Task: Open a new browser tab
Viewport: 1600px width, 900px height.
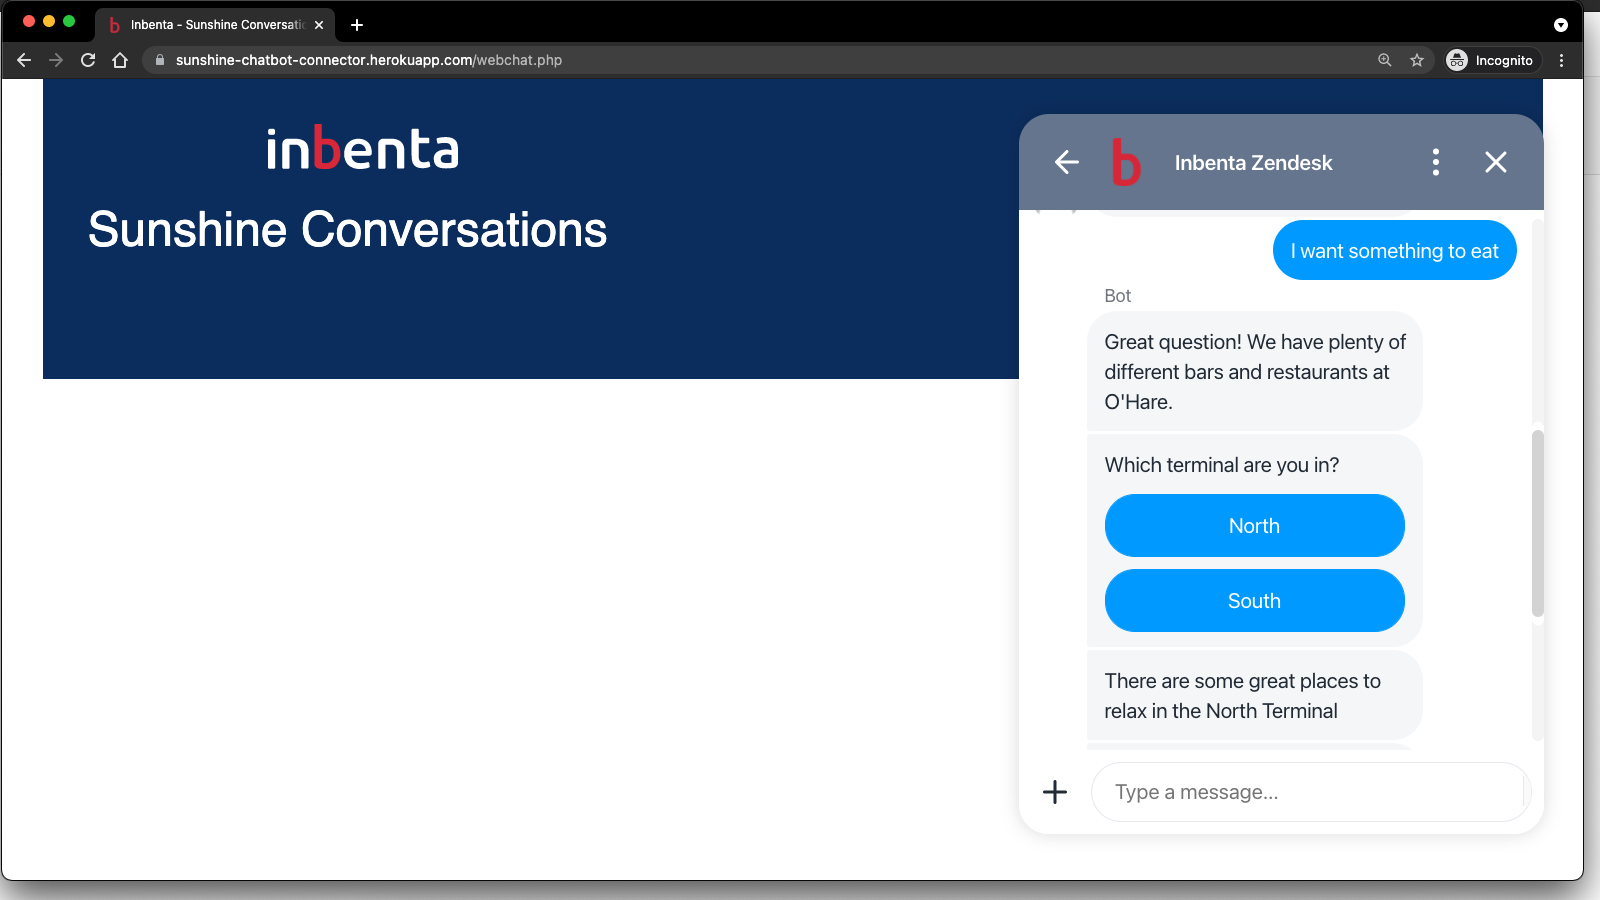Action: tap(357, 25)
